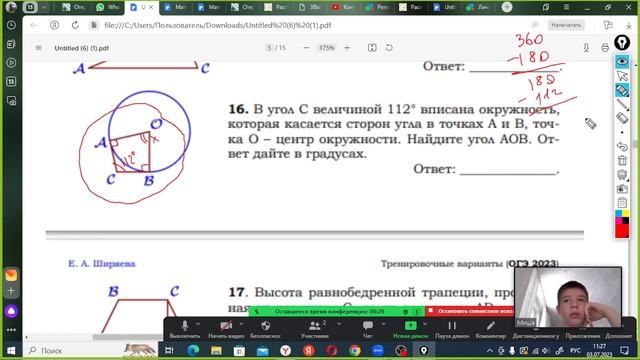Go back in browser navigation
Screen dimensions: 640x360
pyautogui.click(x=34, y=25)
